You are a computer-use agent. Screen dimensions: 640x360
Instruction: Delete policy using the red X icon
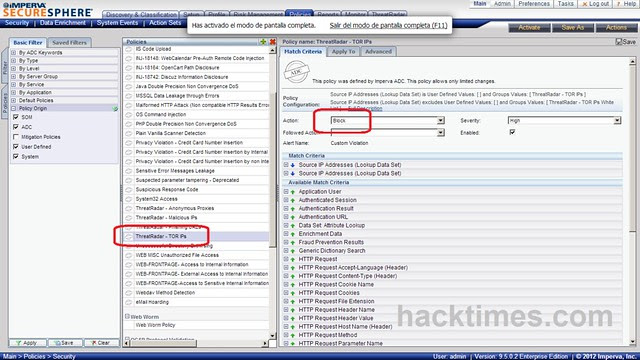tap(273, 42)
